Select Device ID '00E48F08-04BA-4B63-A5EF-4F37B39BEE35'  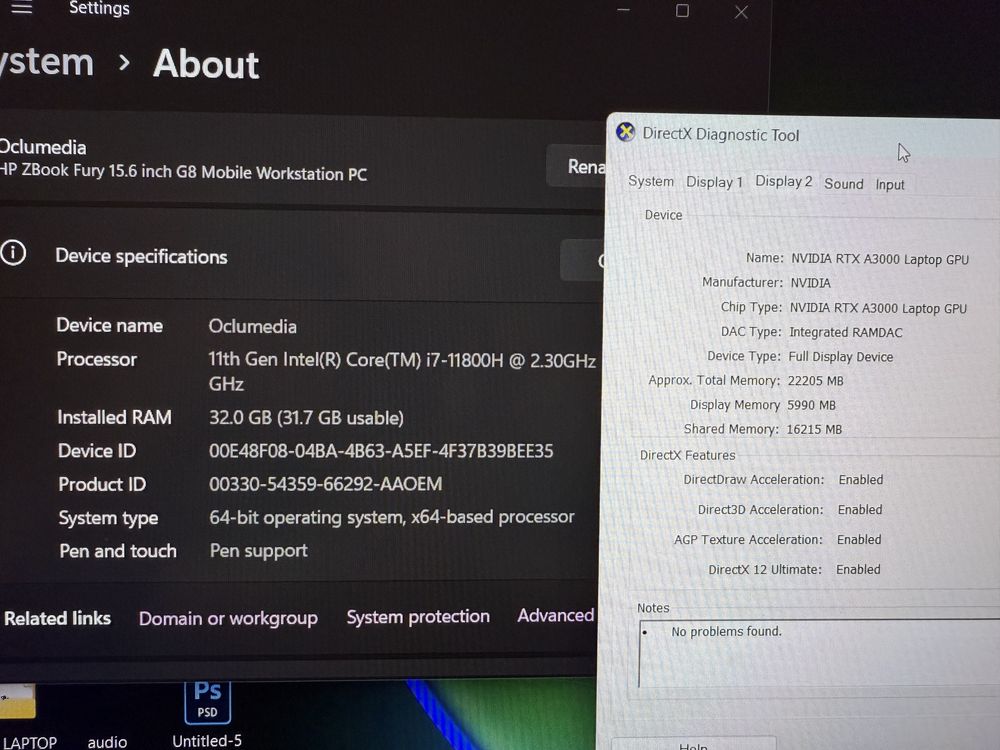(381, 451)
